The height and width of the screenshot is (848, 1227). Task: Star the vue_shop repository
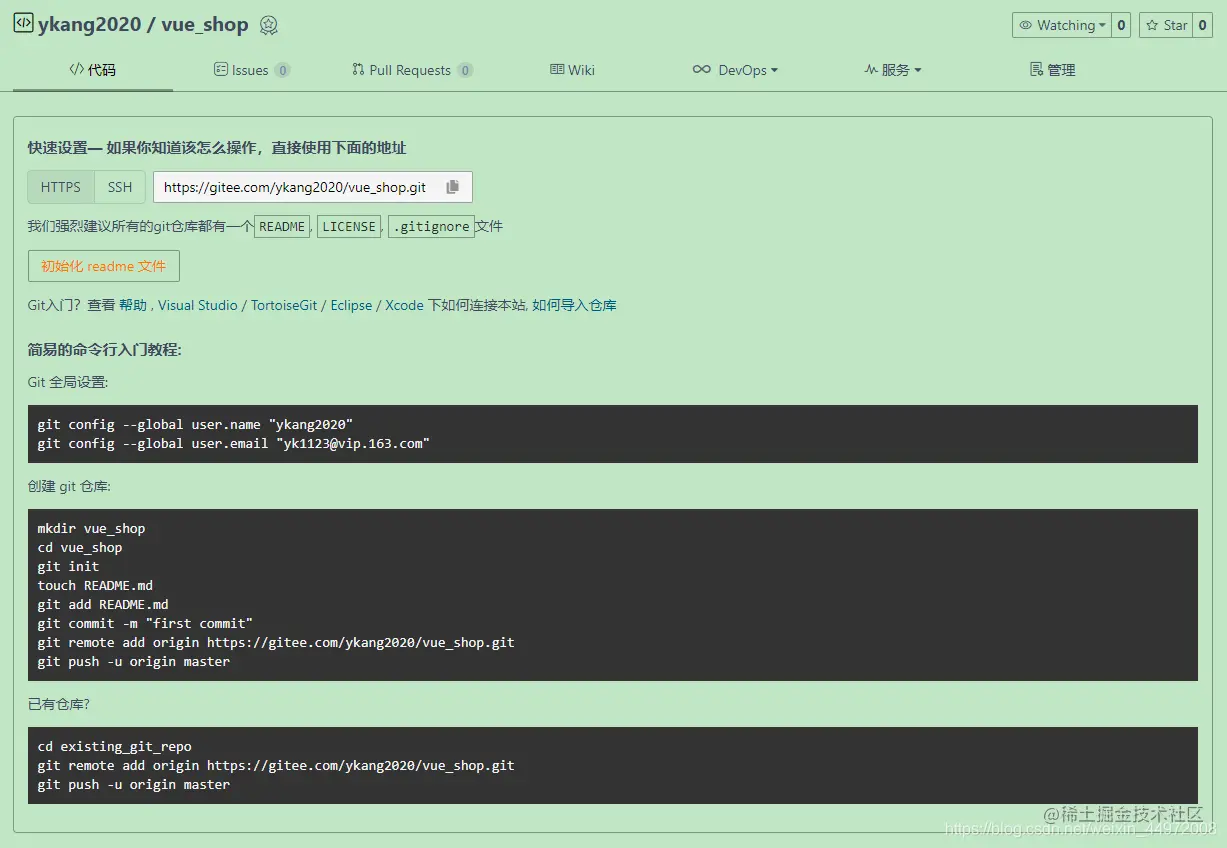tap(1166, 25)
